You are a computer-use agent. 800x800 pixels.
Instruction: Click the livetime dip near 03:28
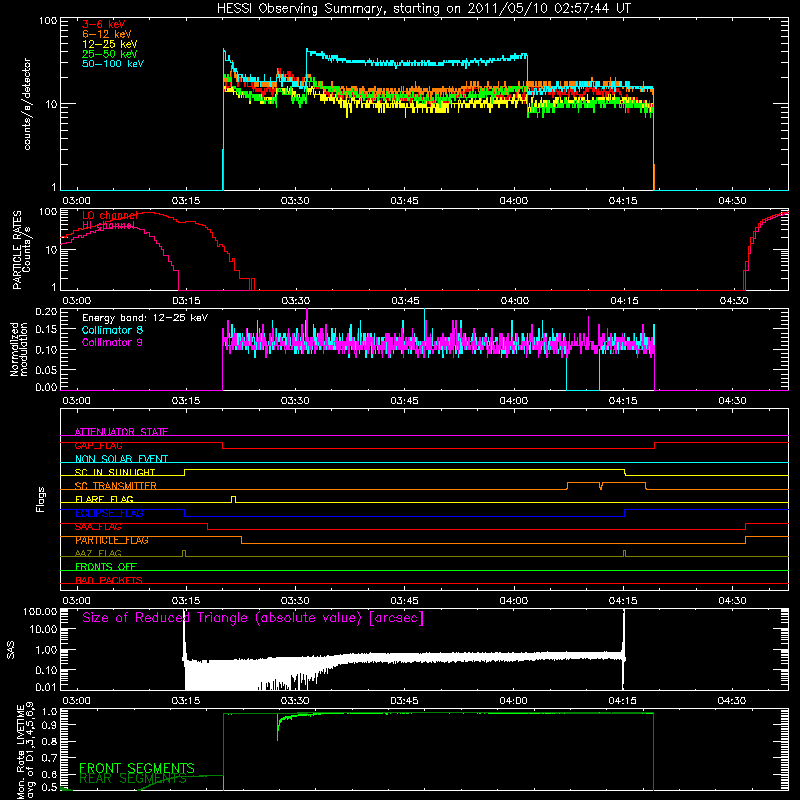278,727
